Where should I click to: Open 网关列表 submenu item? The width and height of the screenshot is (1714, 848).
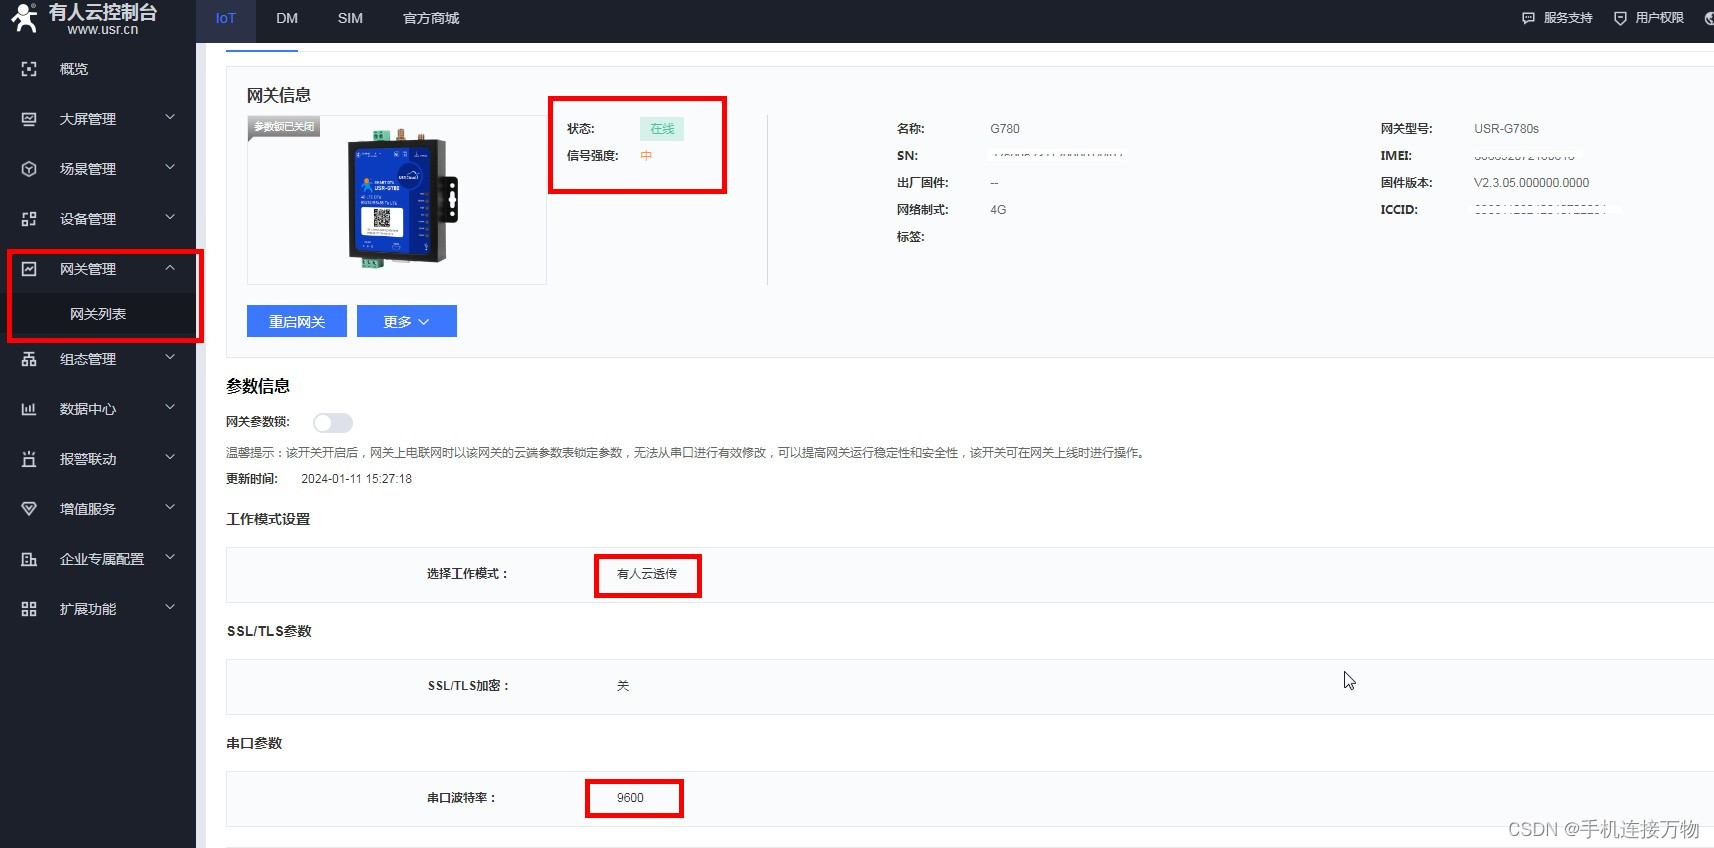click(98, 314)
